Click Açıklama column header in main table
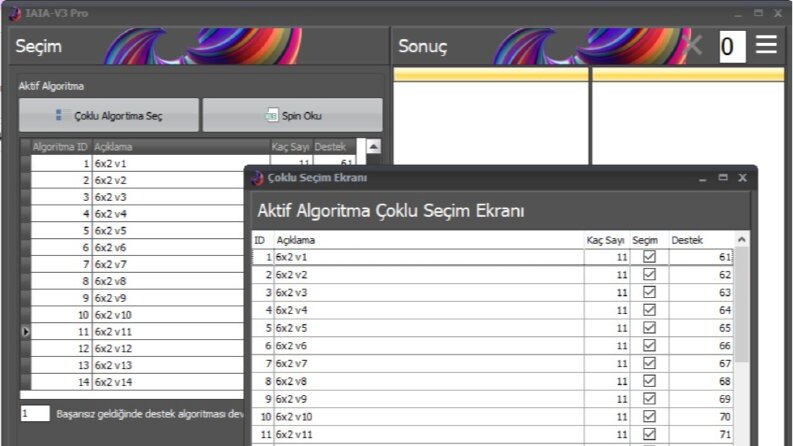The width and height of the screenshot is (793, 446). (181, 147)
